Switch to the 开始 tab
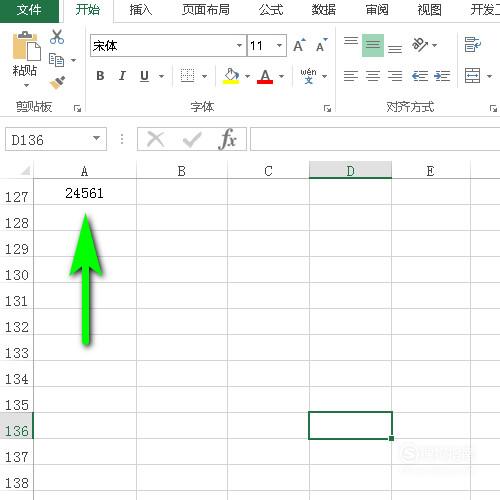This screenshot has width=500, height=500. pyautogui.click(x=88, y=10)
